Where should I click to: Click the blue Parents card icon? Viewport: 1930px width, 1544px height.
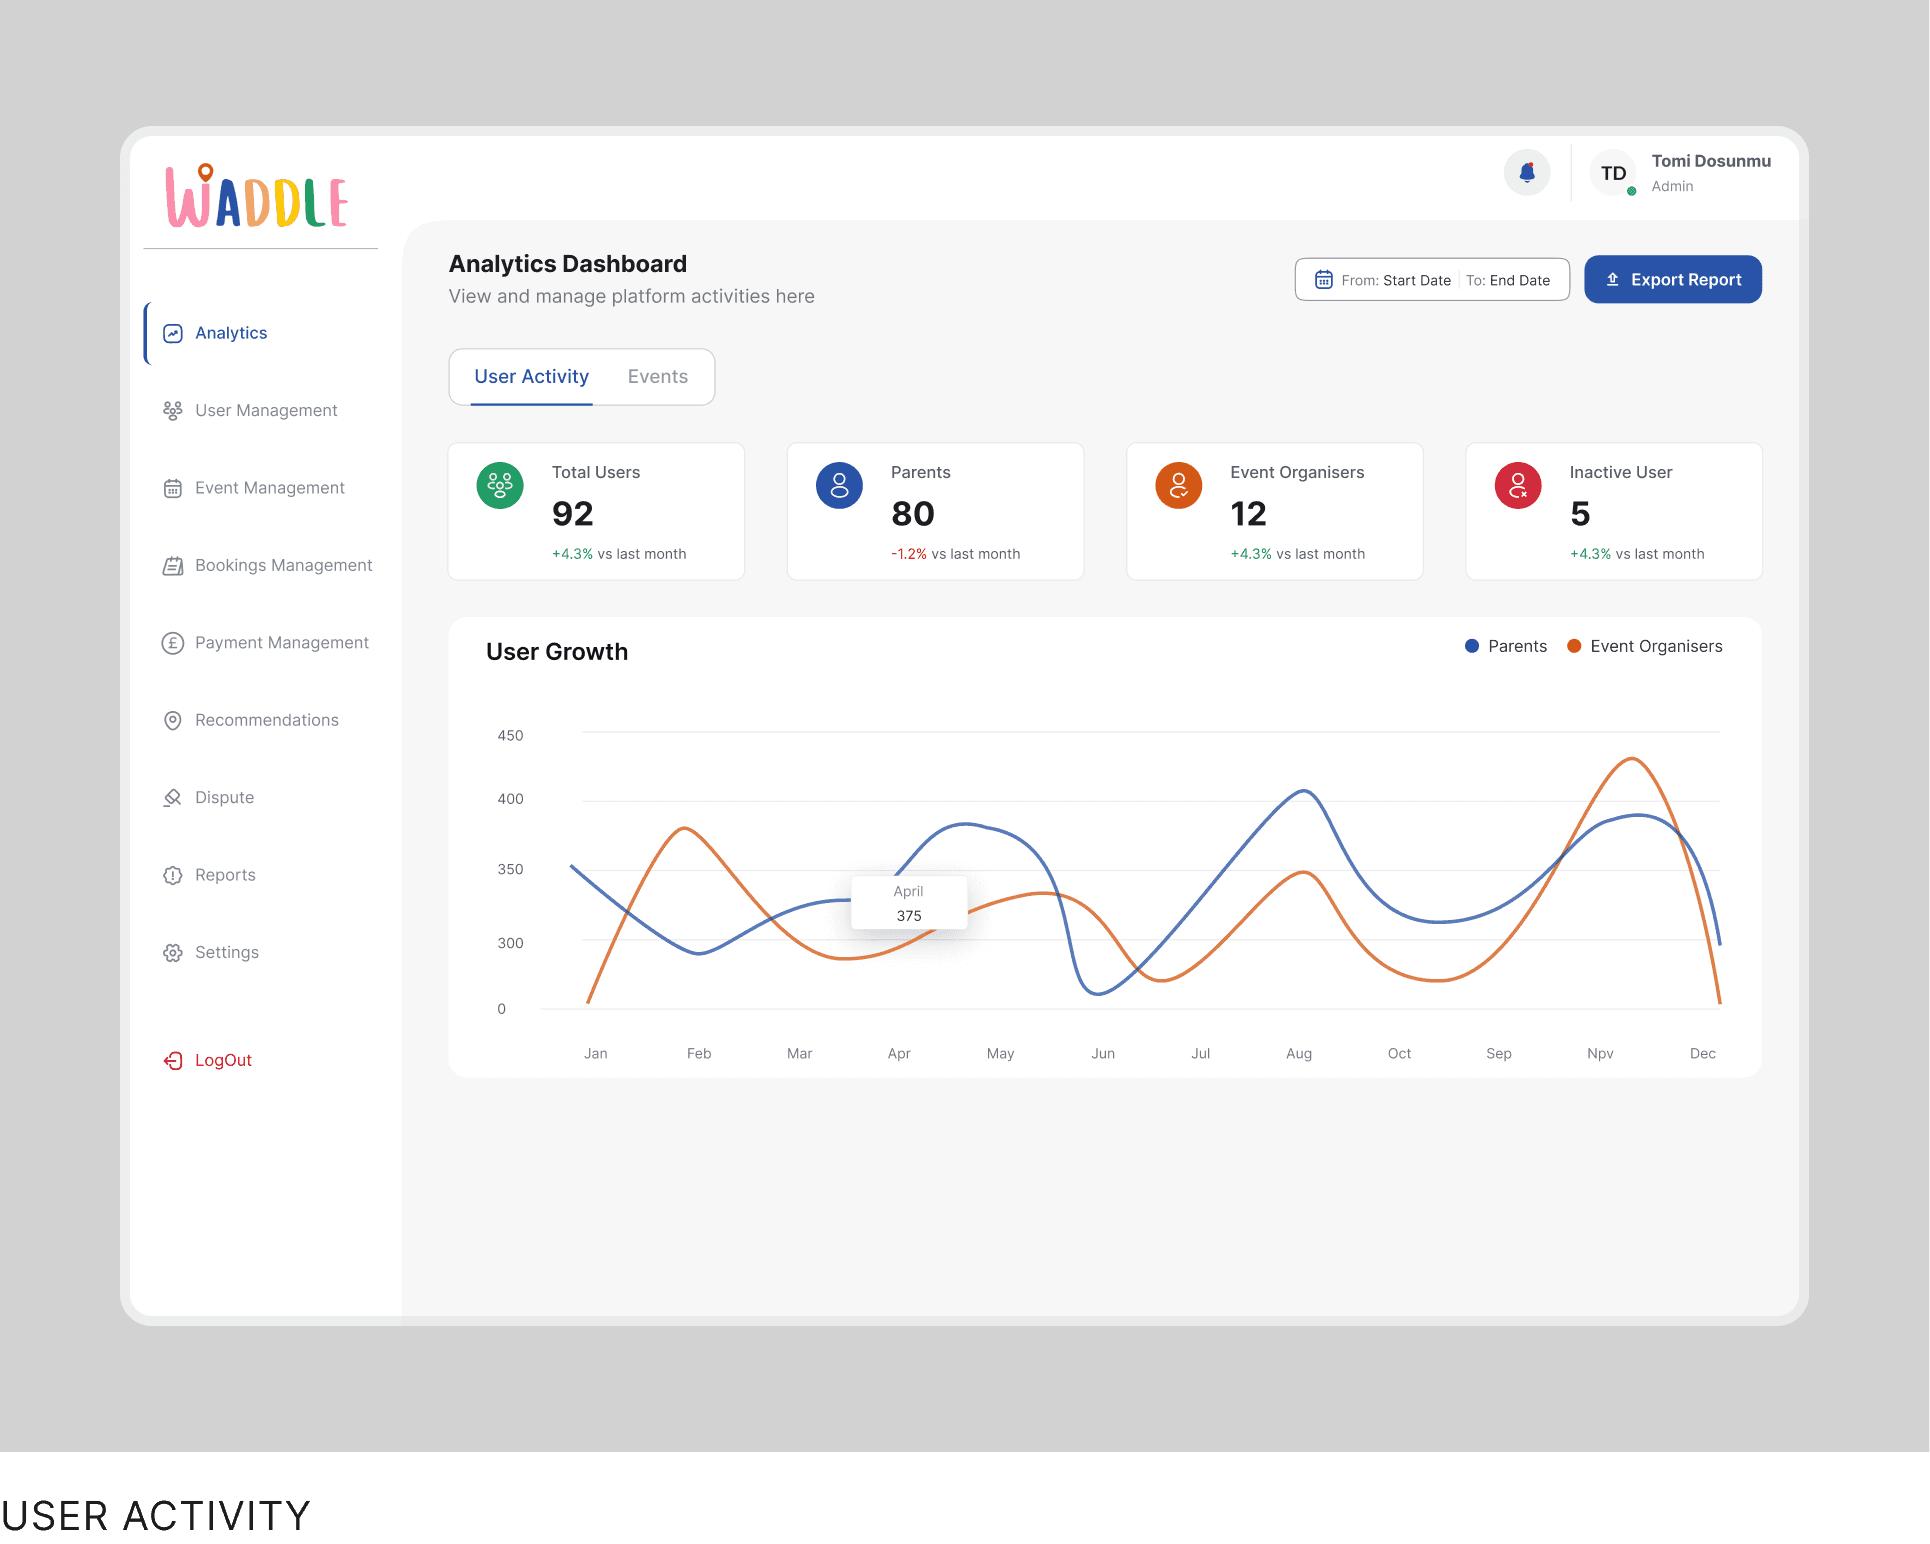839,486
